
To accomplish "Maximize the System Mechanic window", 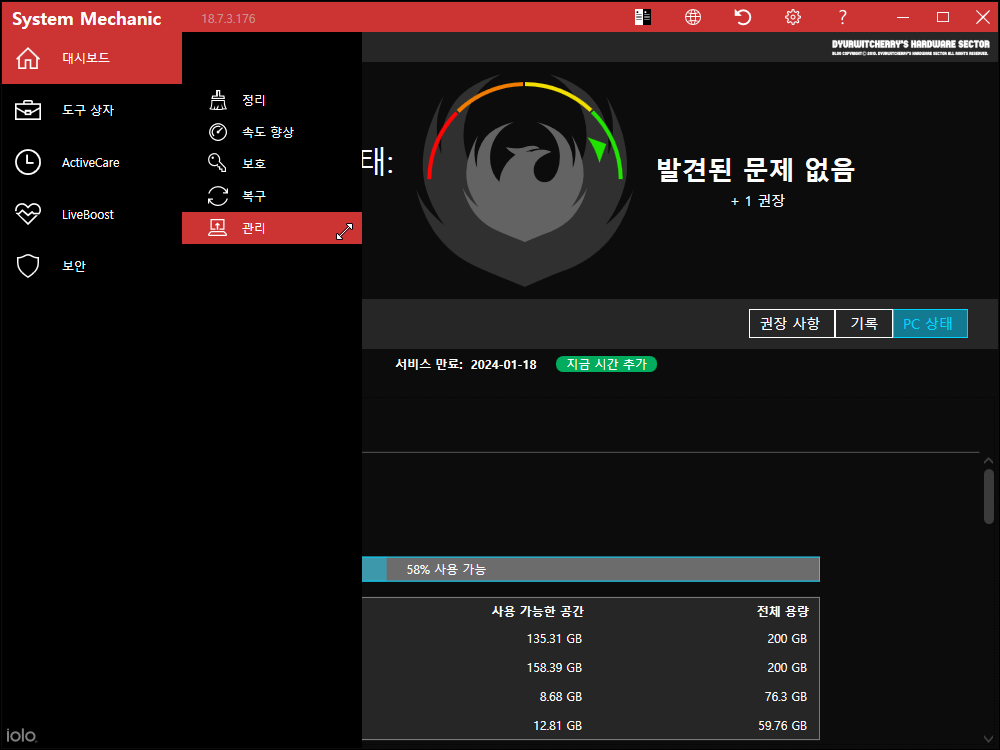I will pyautogui.click(x=943, y=17).
